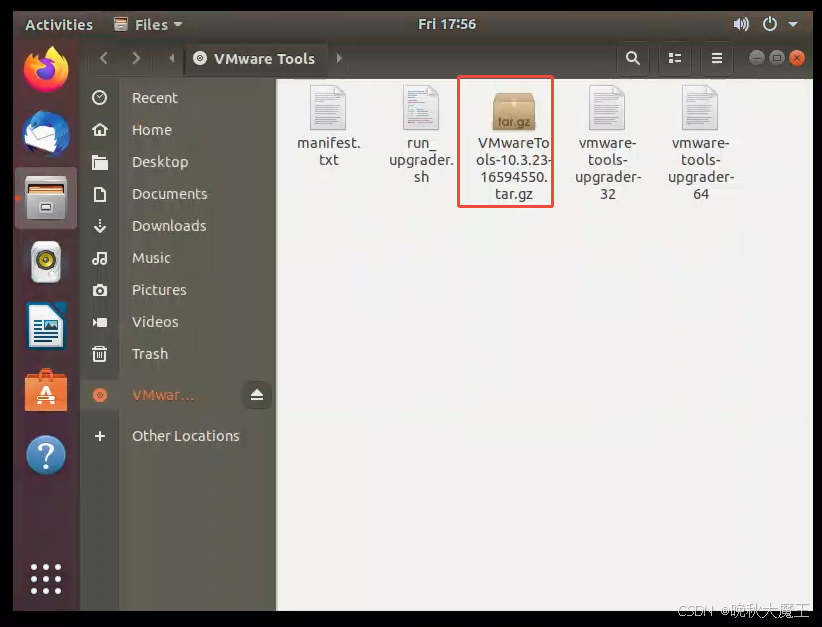This screenshot has width=822, height=627.
Task: Click the plus icon beside Other Locations
Action: [x=100, y=436]
